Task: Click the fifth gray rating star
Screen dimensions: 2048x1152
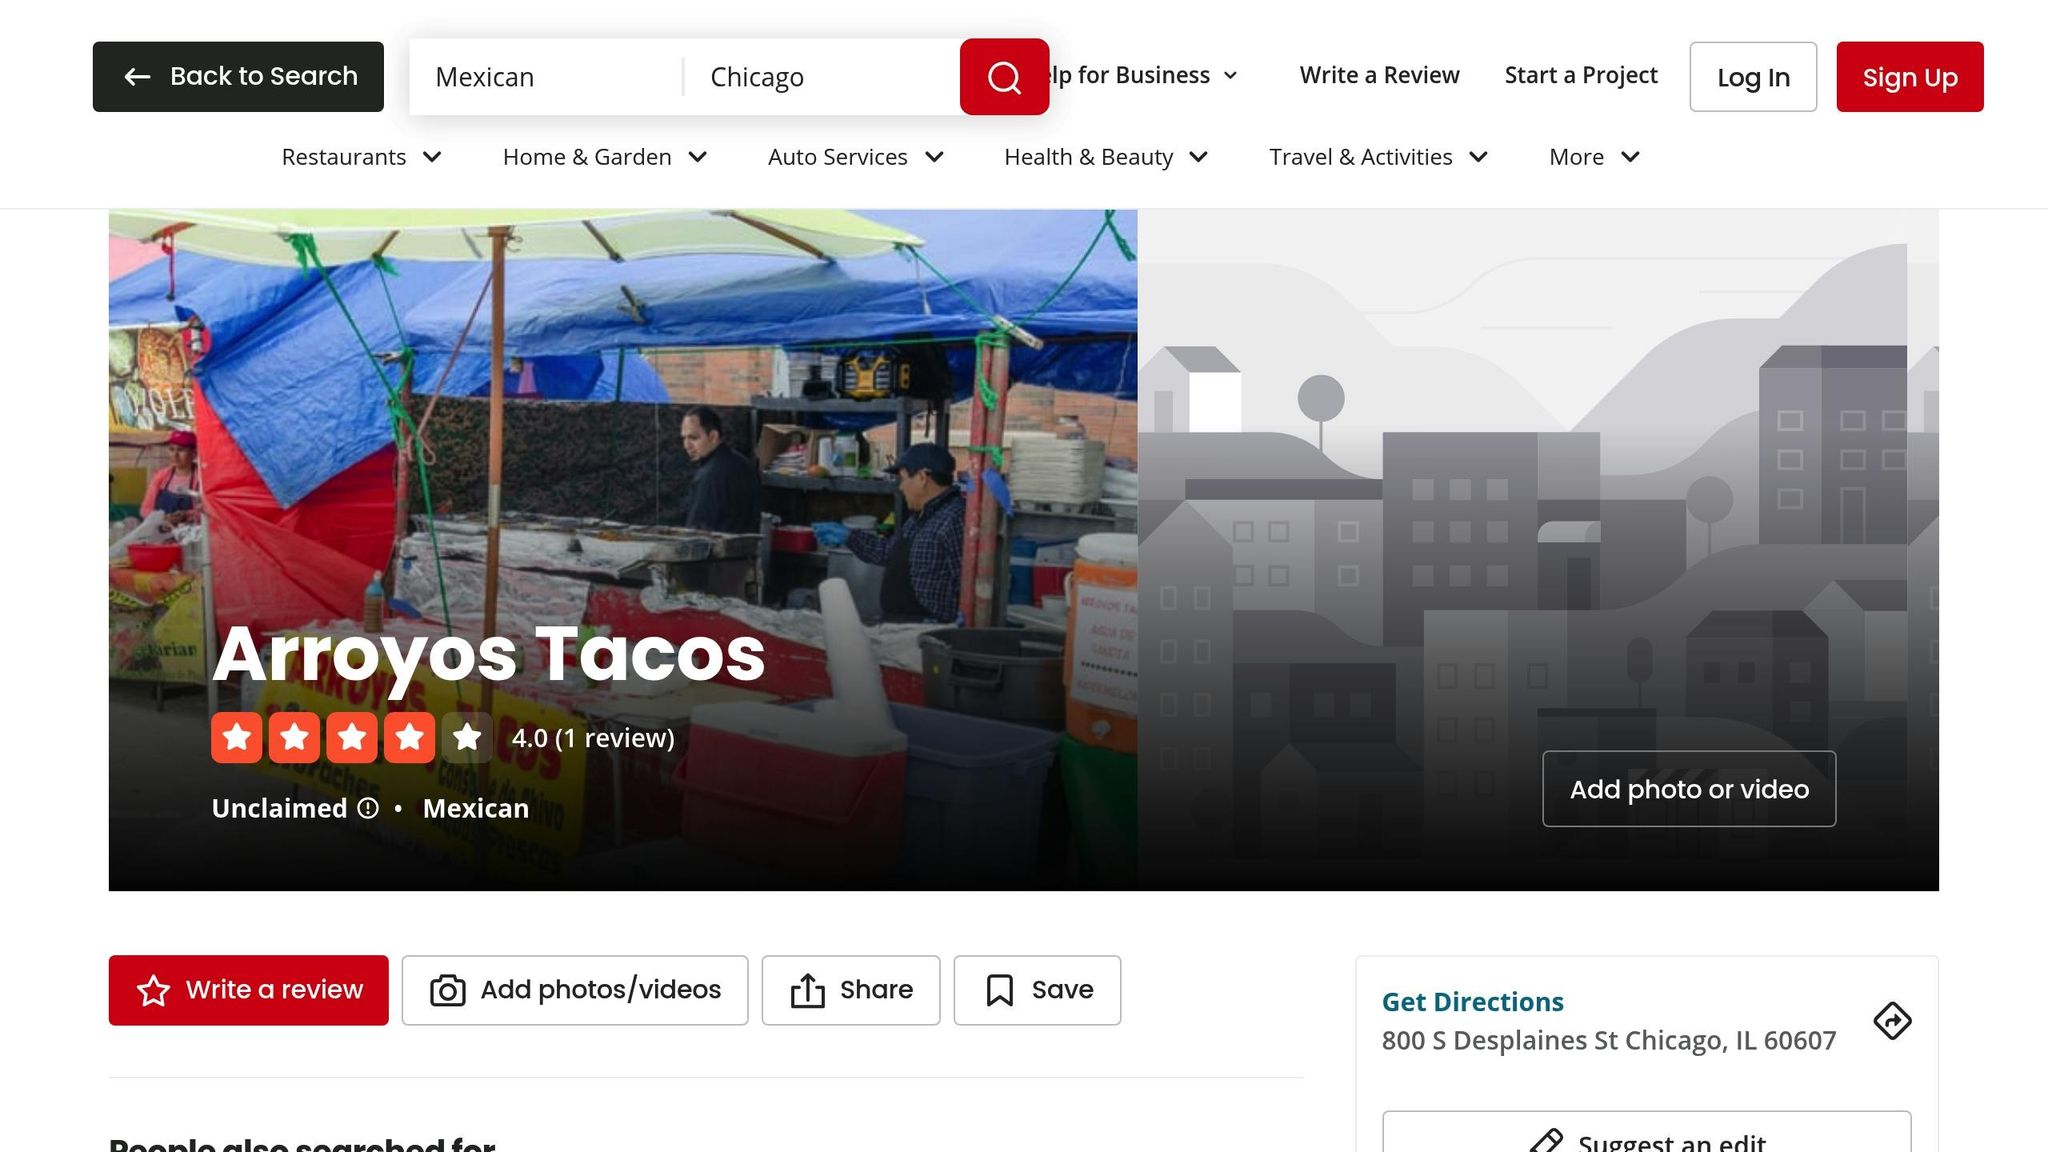Action: [467, 738]
